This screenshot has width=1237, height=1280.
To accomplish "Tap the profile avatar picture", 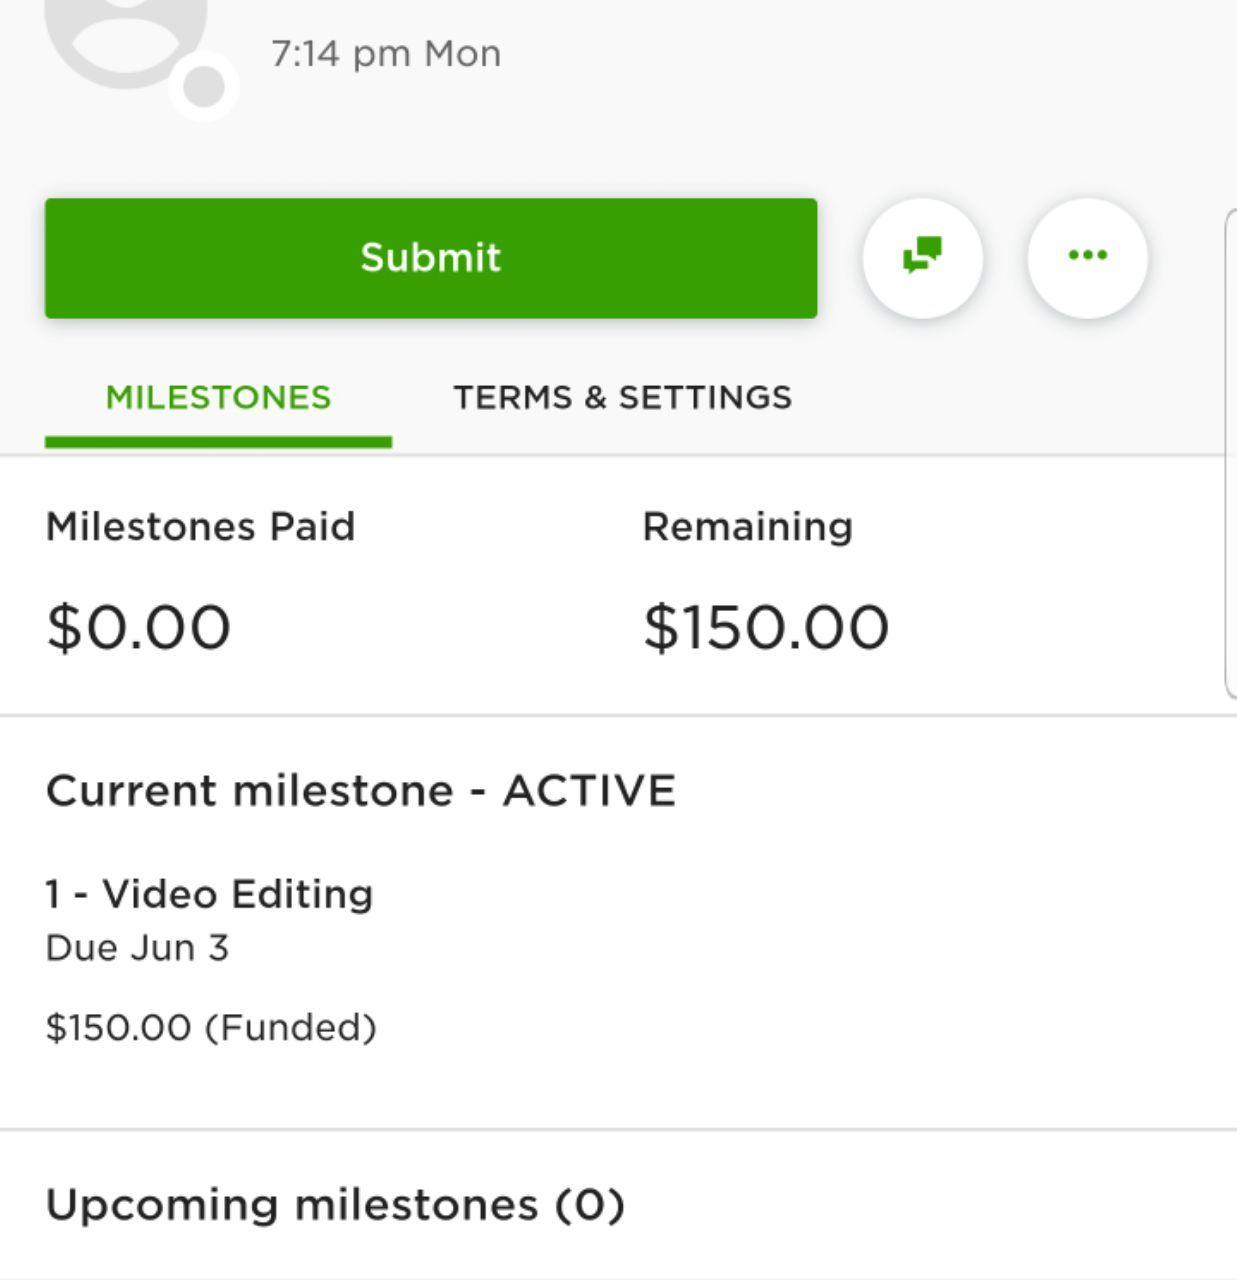I will [124, 40].
